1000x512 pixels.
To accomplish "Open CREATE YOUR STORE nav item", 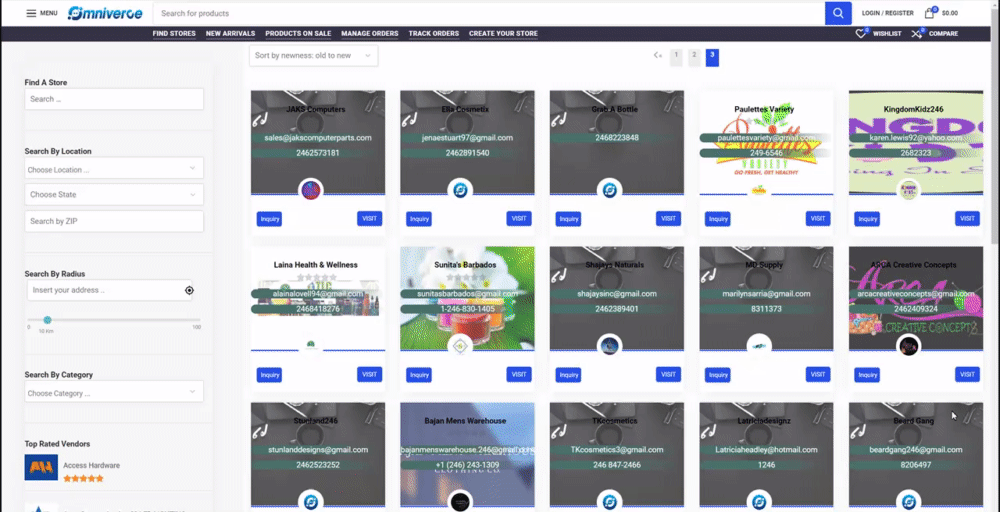I will (x=503, y=34).
